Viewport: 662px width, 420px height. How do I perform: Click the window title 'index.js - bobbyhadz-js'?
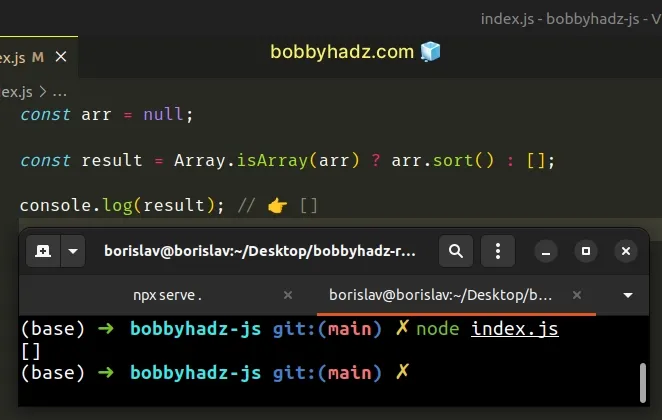tap(560, 19)
